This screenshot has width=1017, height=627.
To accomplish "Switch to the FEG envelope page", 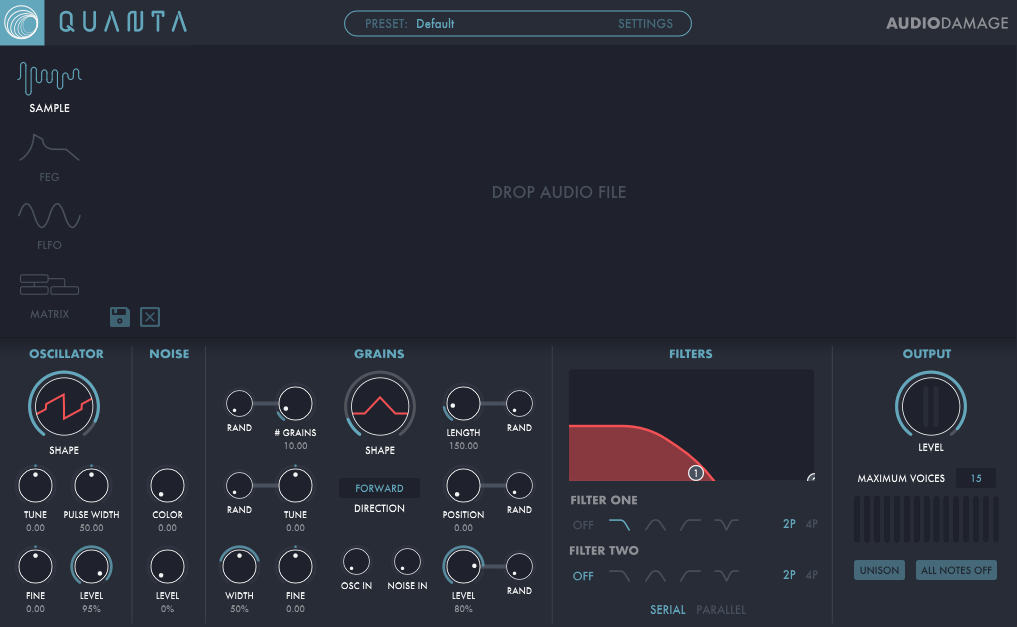I will (x=49, y=157).
